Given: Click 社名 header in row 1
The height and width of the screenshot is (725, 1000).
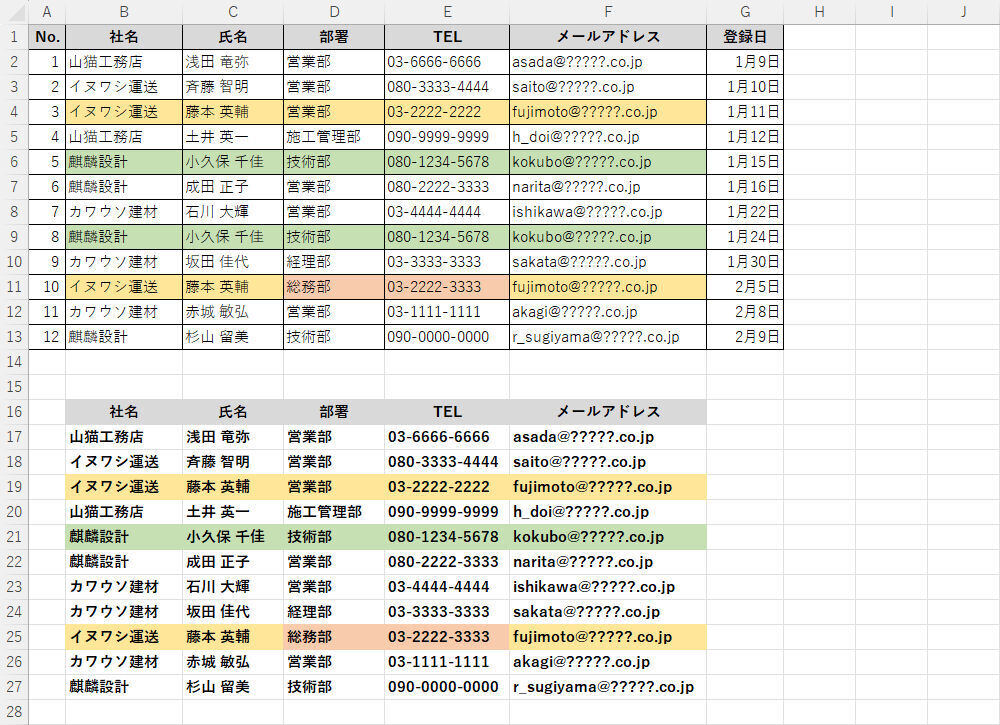Looking at the screenshot, I should pos(124,37).
